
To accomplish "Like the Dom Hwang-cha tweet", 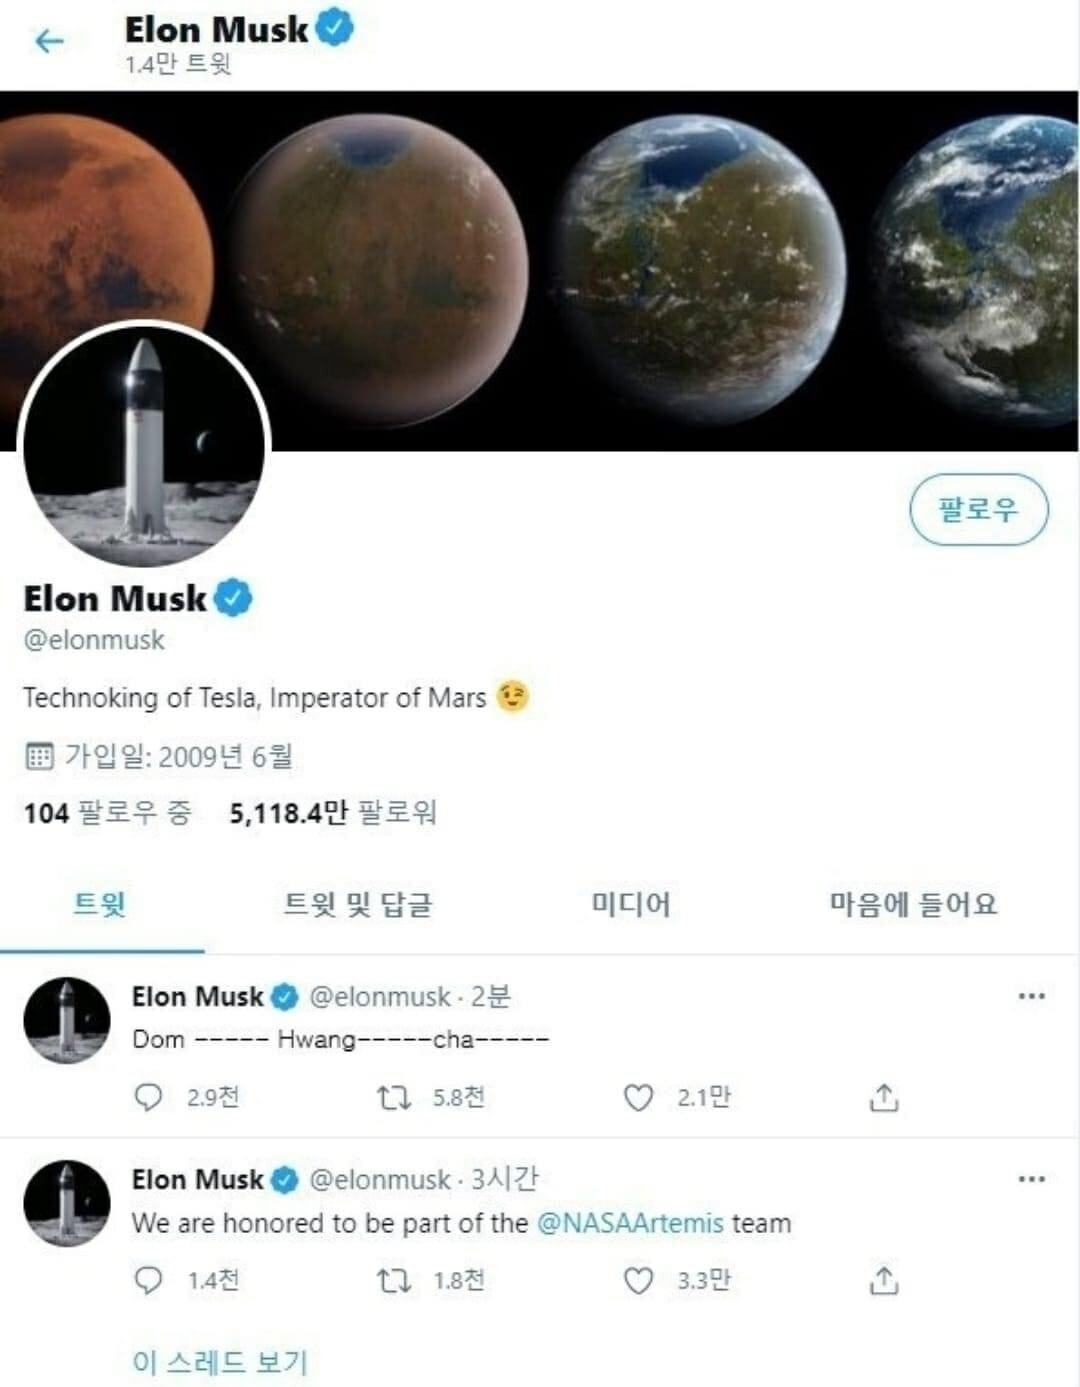I will 638,1098.
